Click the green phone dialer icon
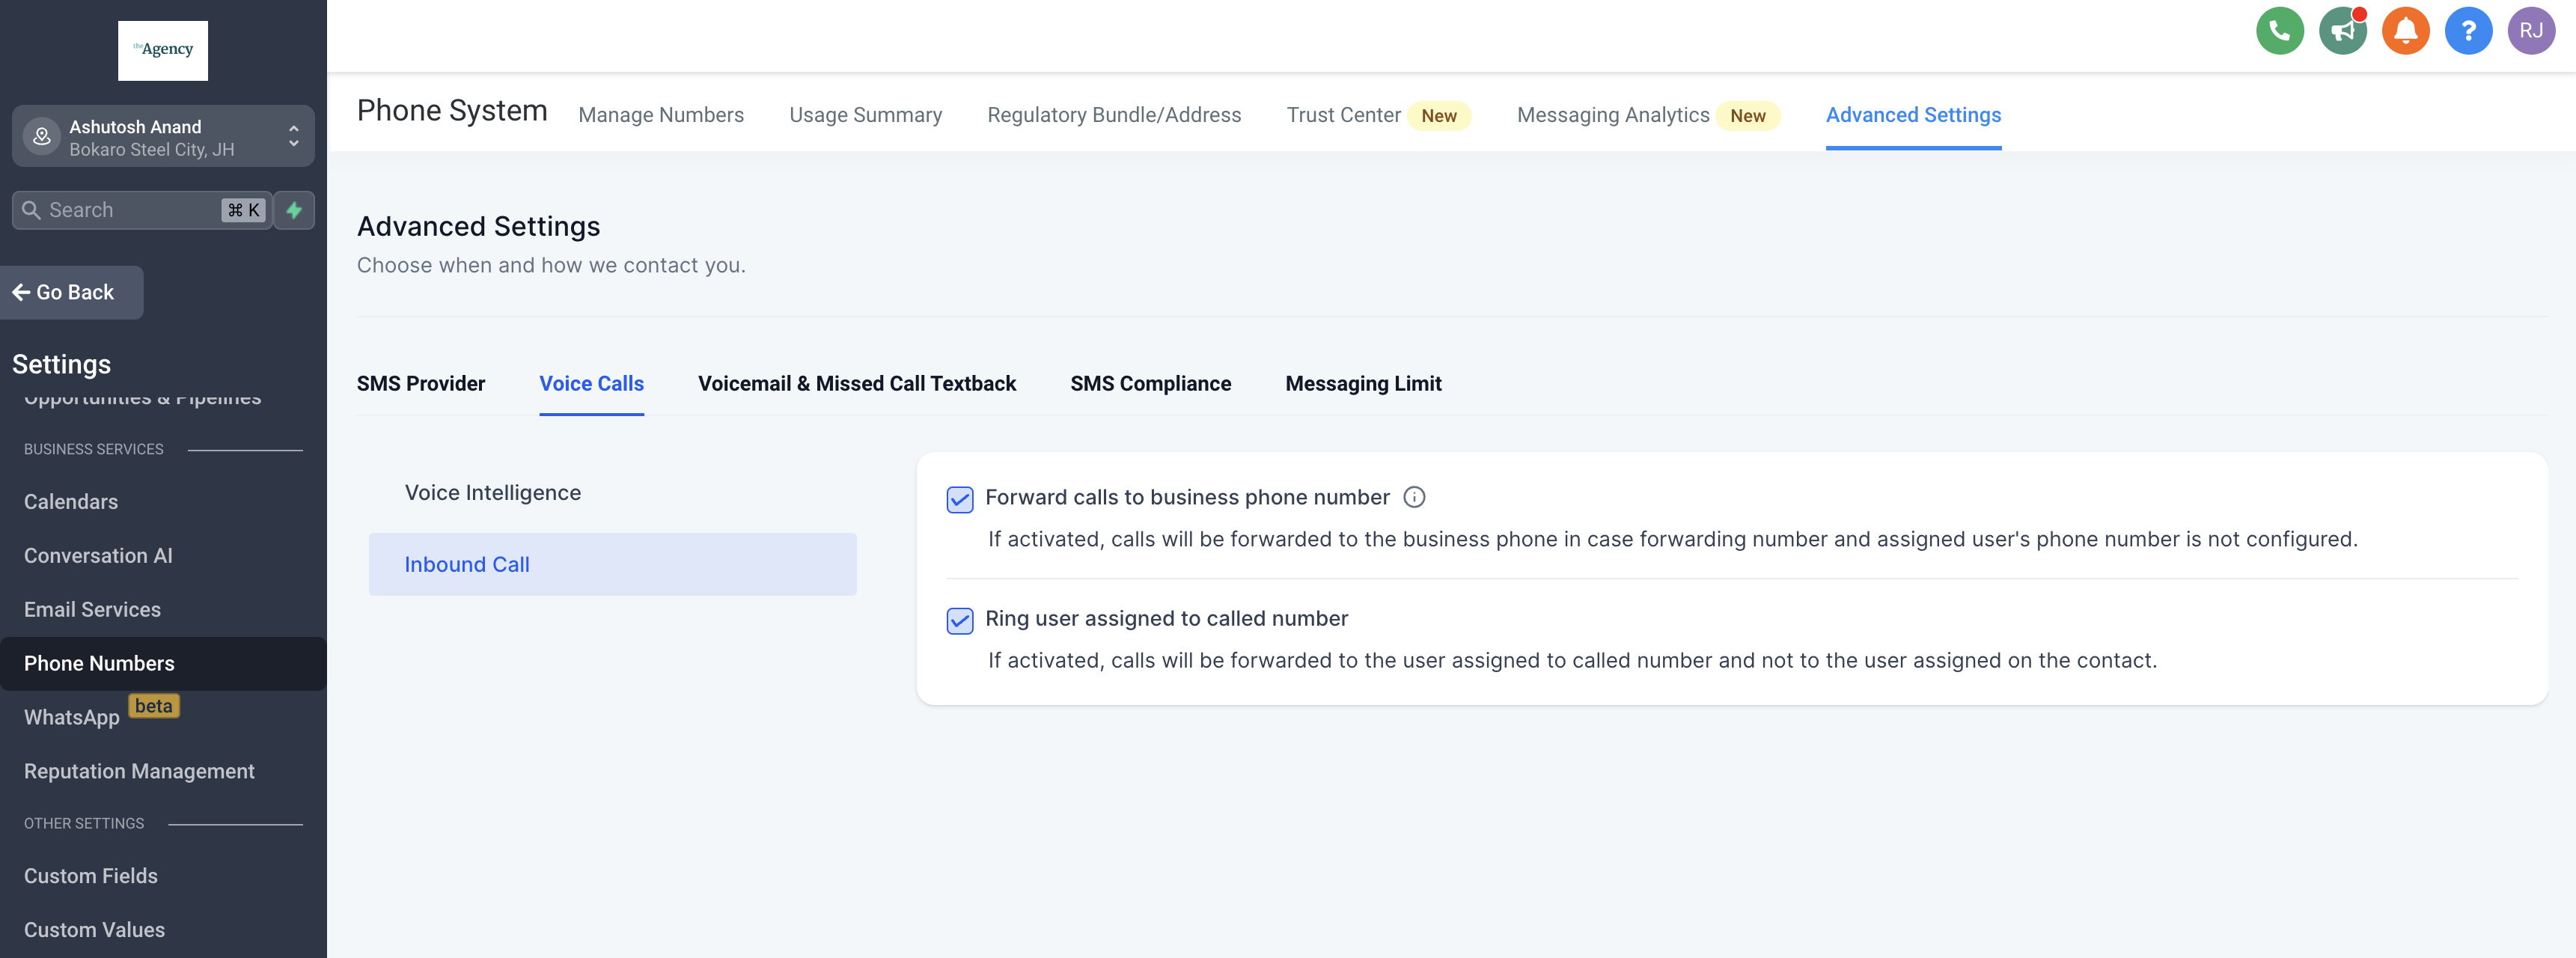The height and width of the screenshot is (958, 2576). (x=2279, y=31)
